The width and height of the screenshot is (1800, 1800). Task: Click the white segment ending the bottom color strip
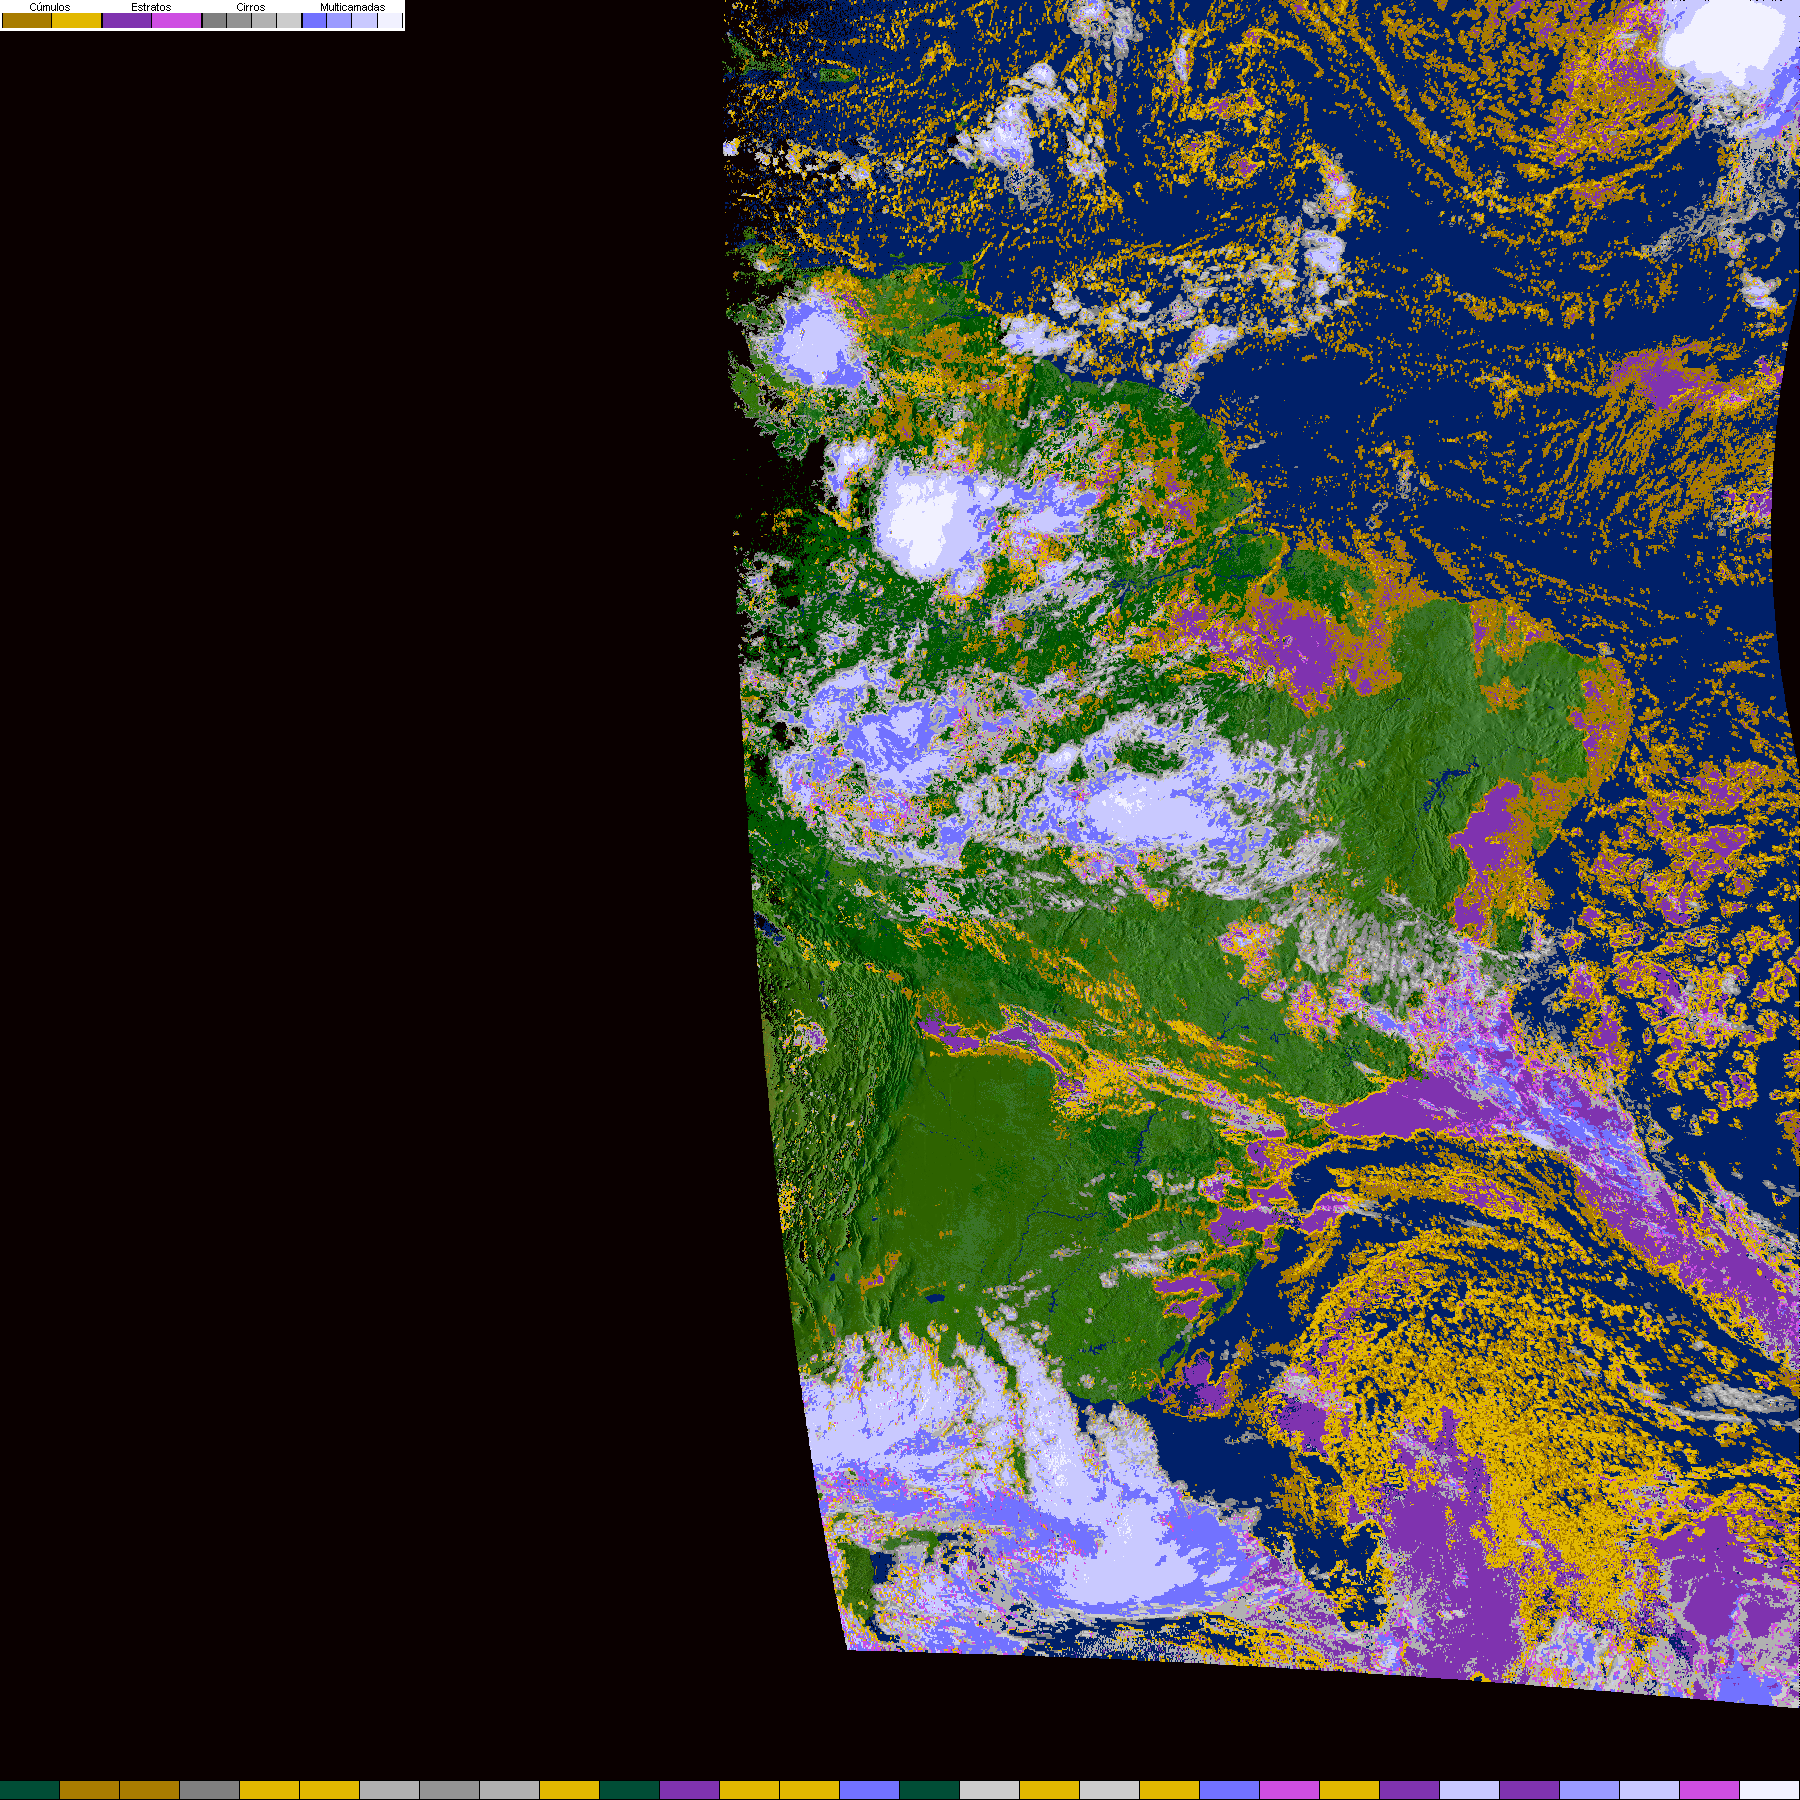(x=1769, y=1790)
